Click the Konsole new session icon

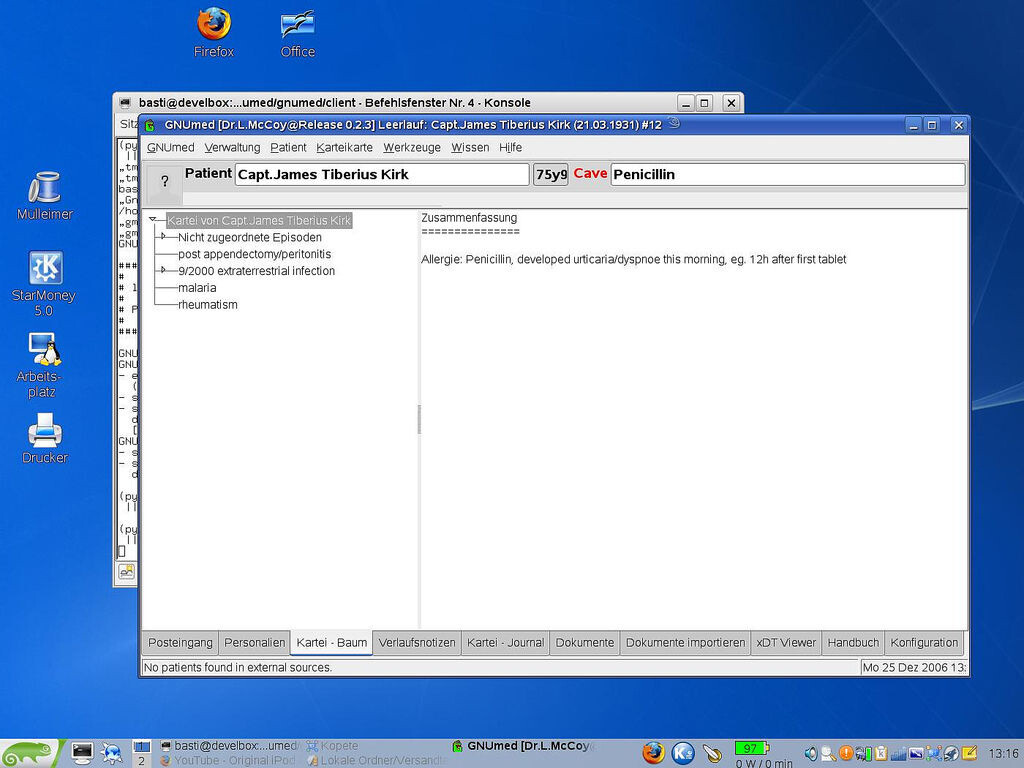(126, 572)
